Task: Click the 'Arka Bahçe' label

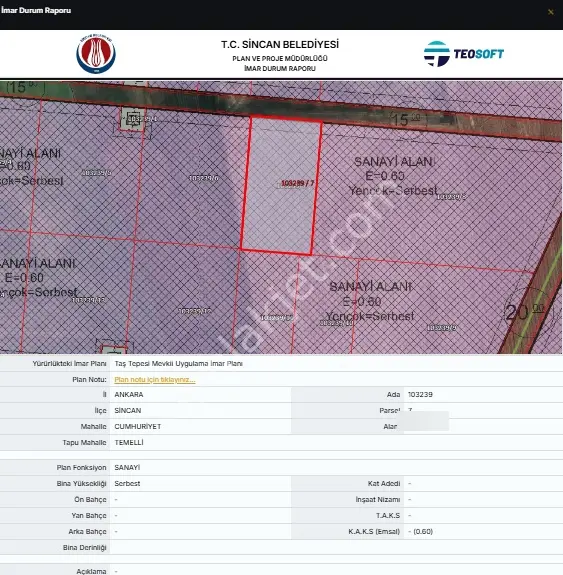Action: pos(87,532)
